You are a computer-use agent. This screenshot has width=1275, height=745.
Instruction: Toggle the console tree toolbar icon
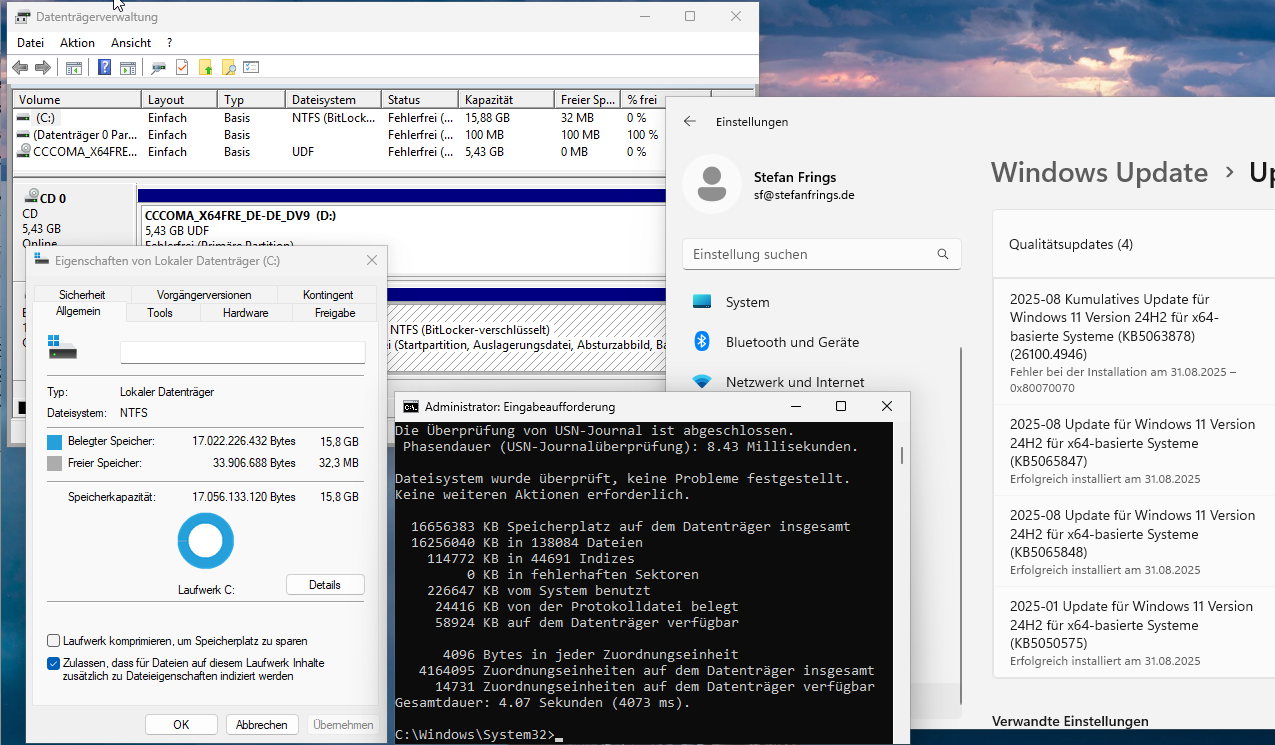point(74,68)
